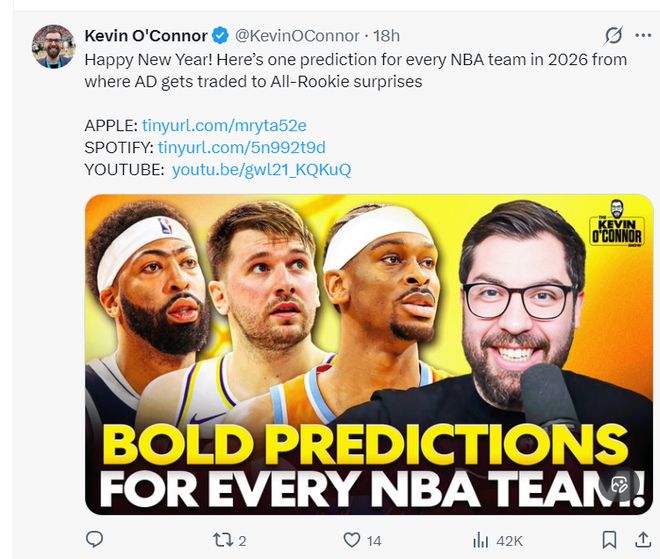The height and width of the screenshot is (559, 660).
Task: Click the 42K views count
Action: pyautogui.click(x=509, y=541)
